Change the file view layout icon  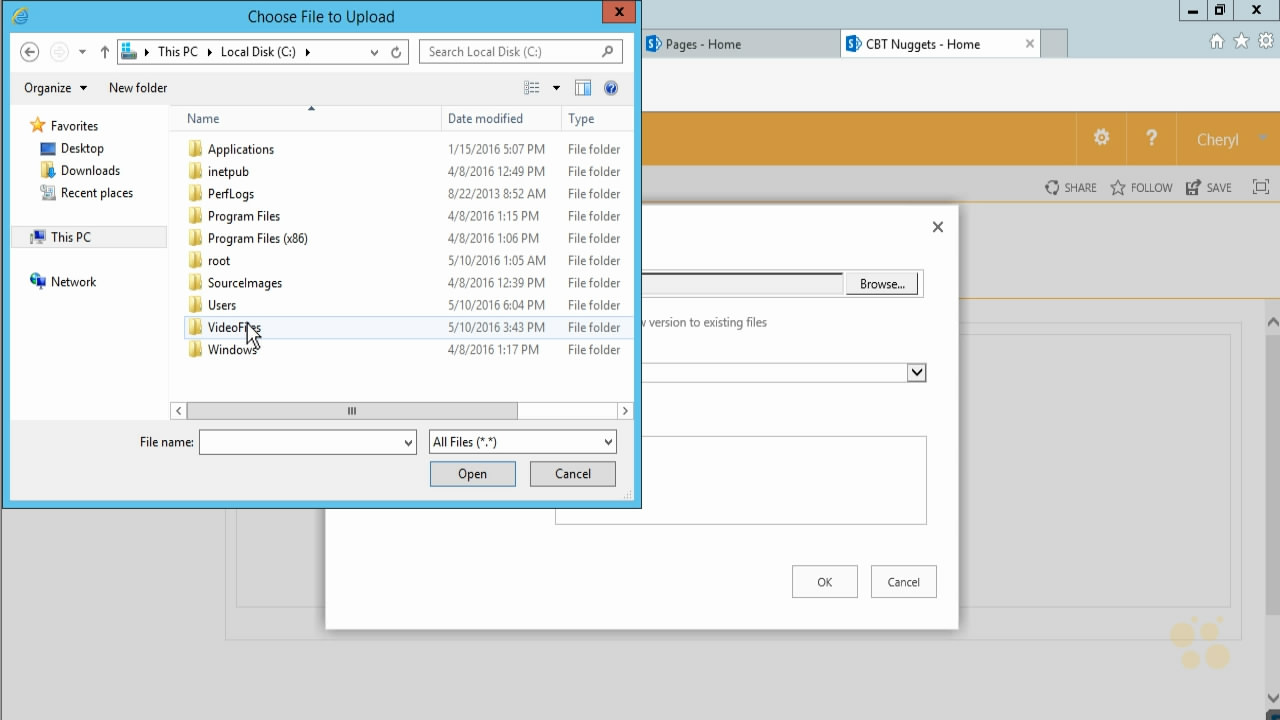pos(532,88)
